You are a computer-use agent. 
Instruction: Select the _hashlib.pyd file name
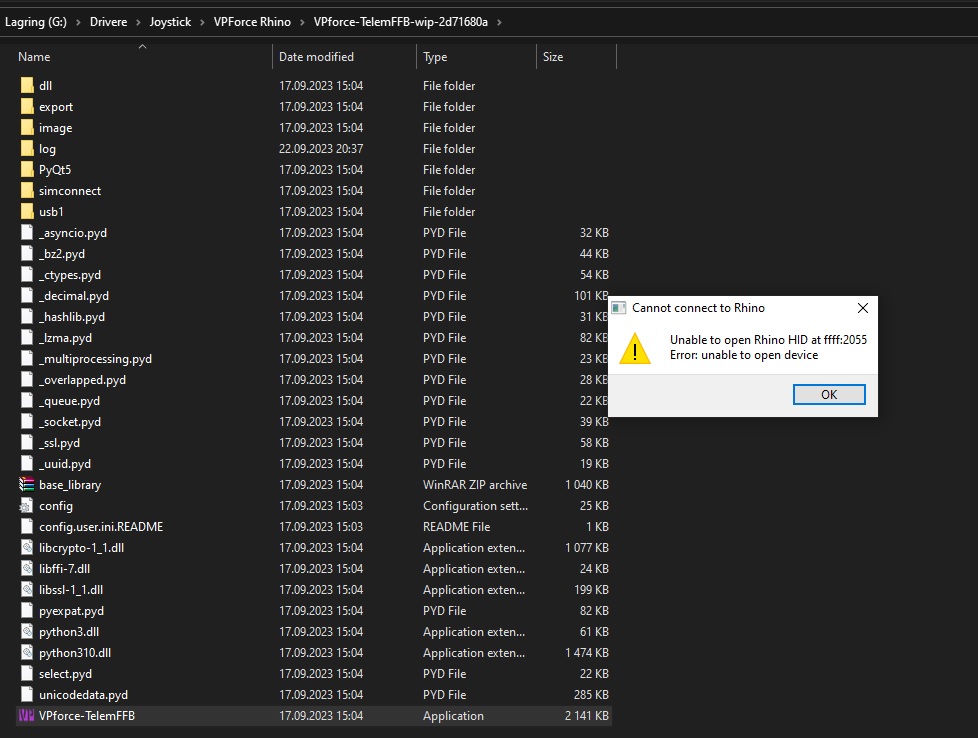(x=72, y=316)
